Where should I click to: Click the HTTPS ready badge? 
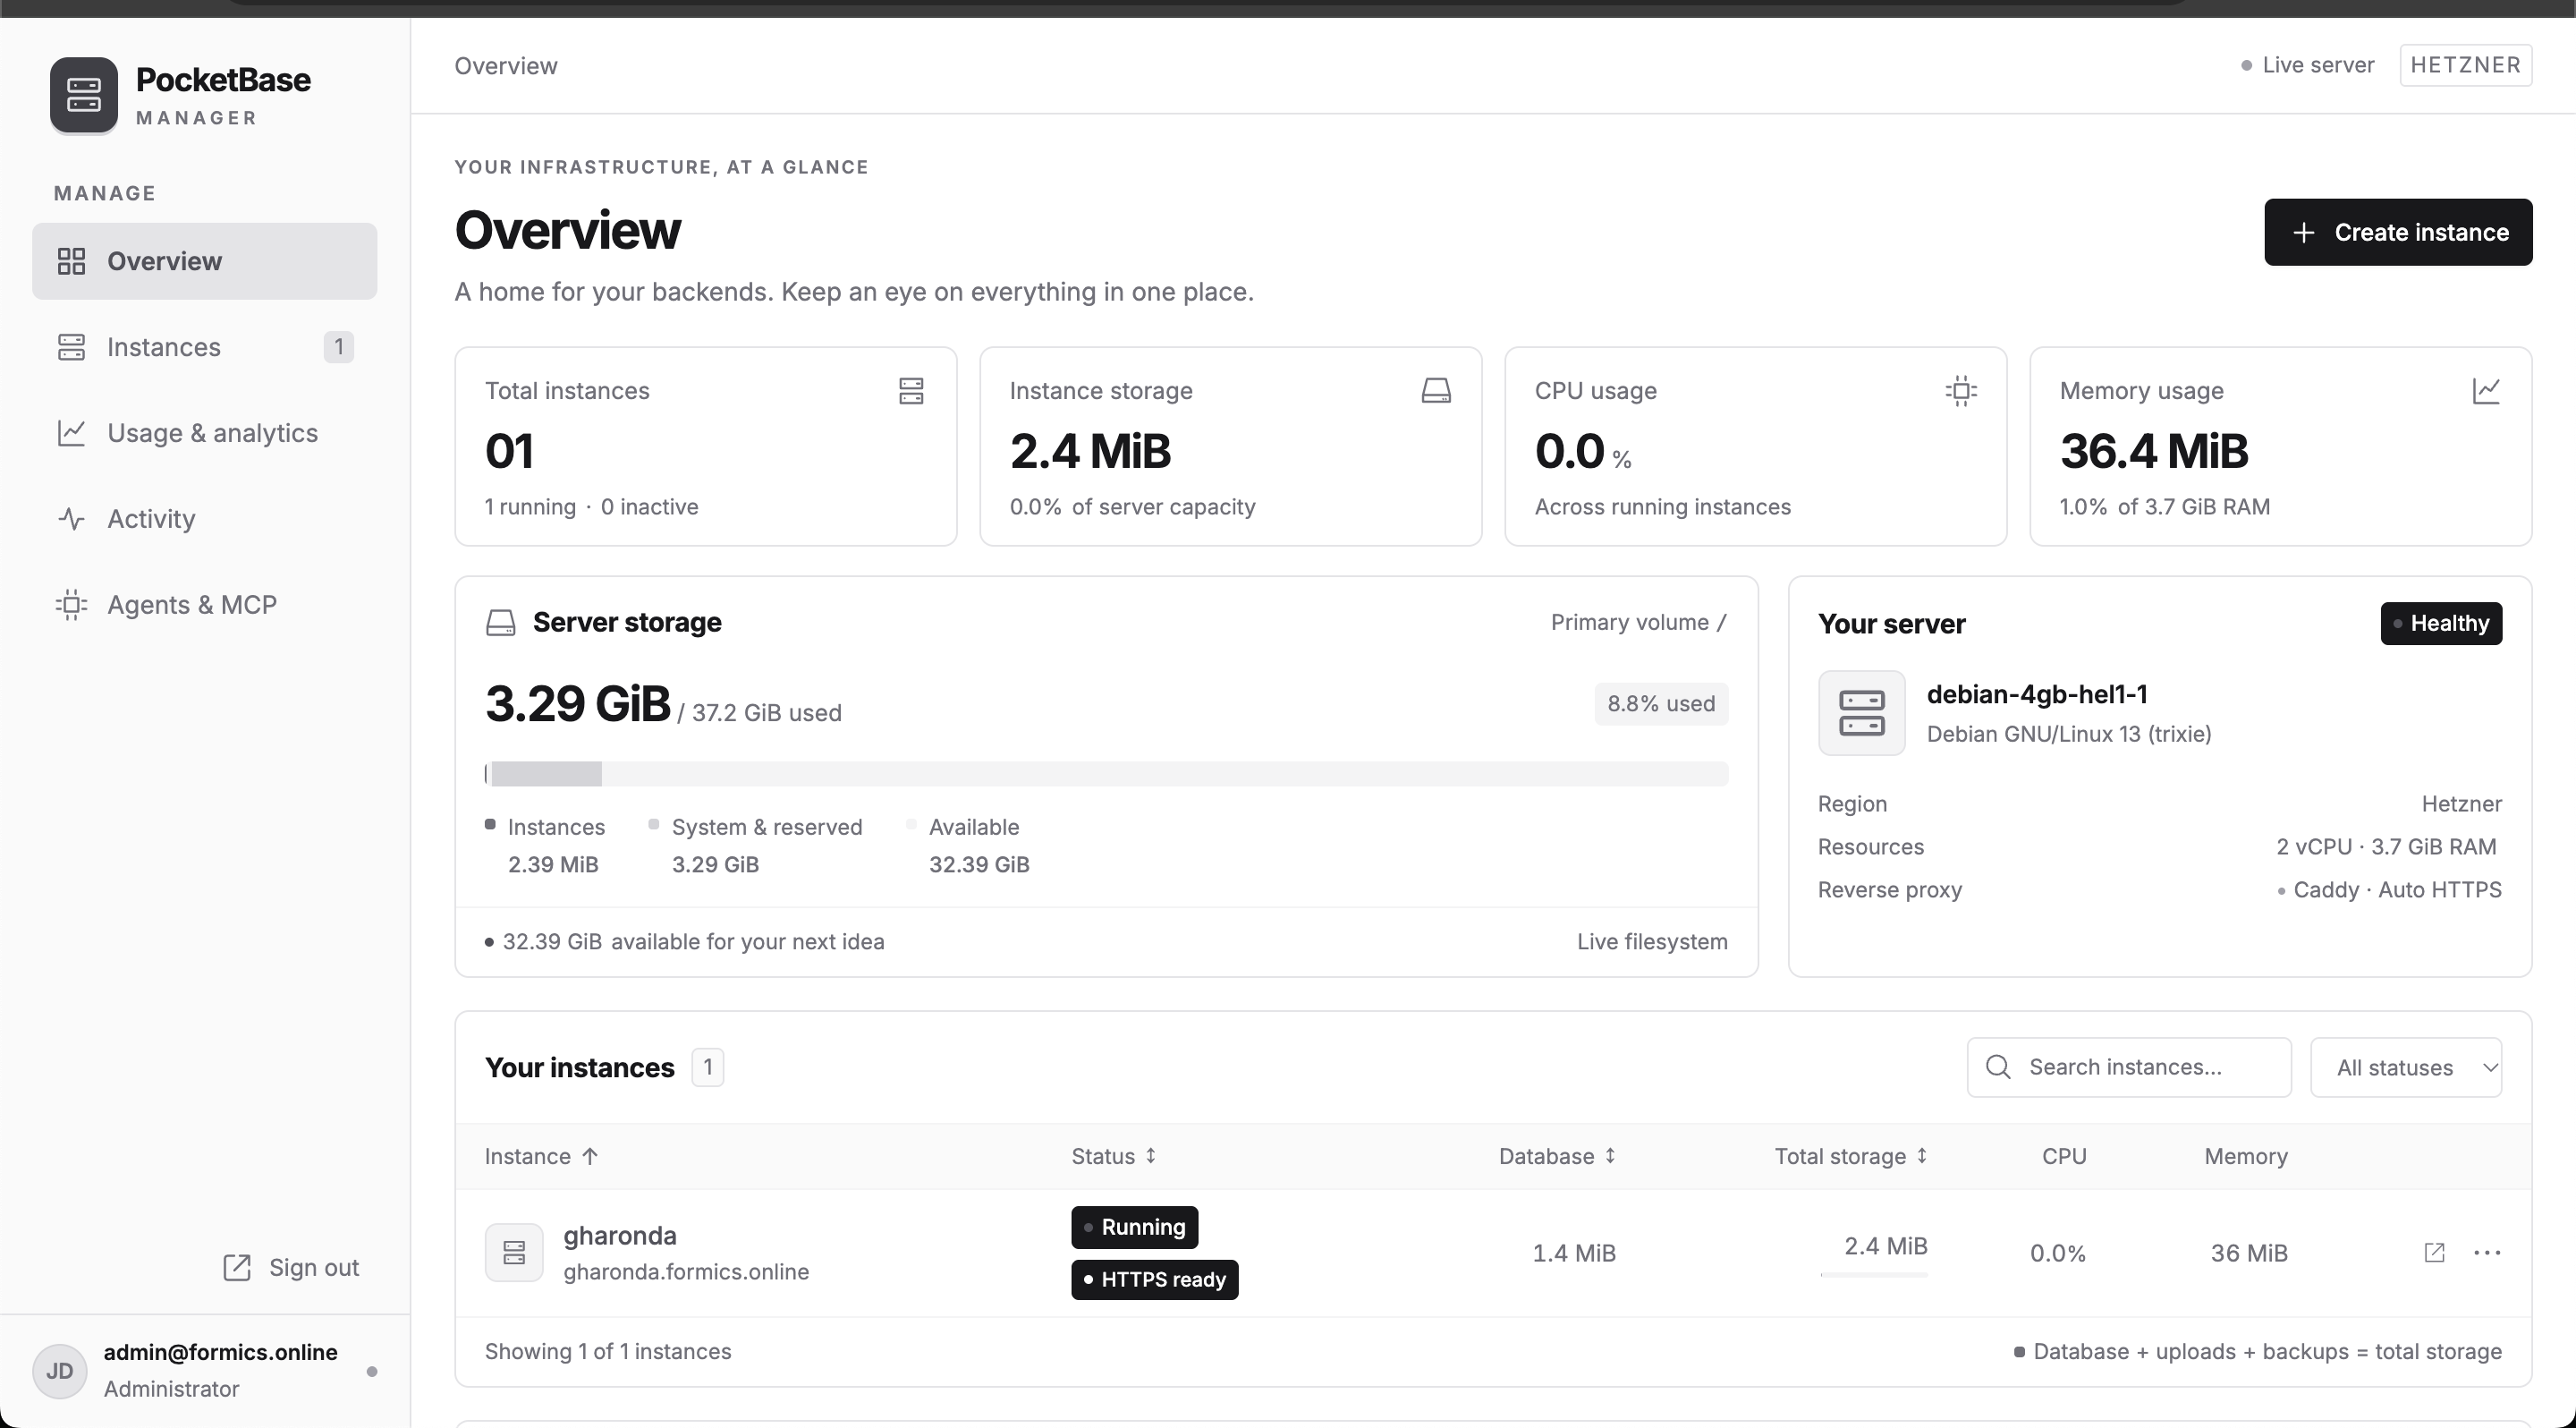pyautogui.click(x=1154, y=1280)
